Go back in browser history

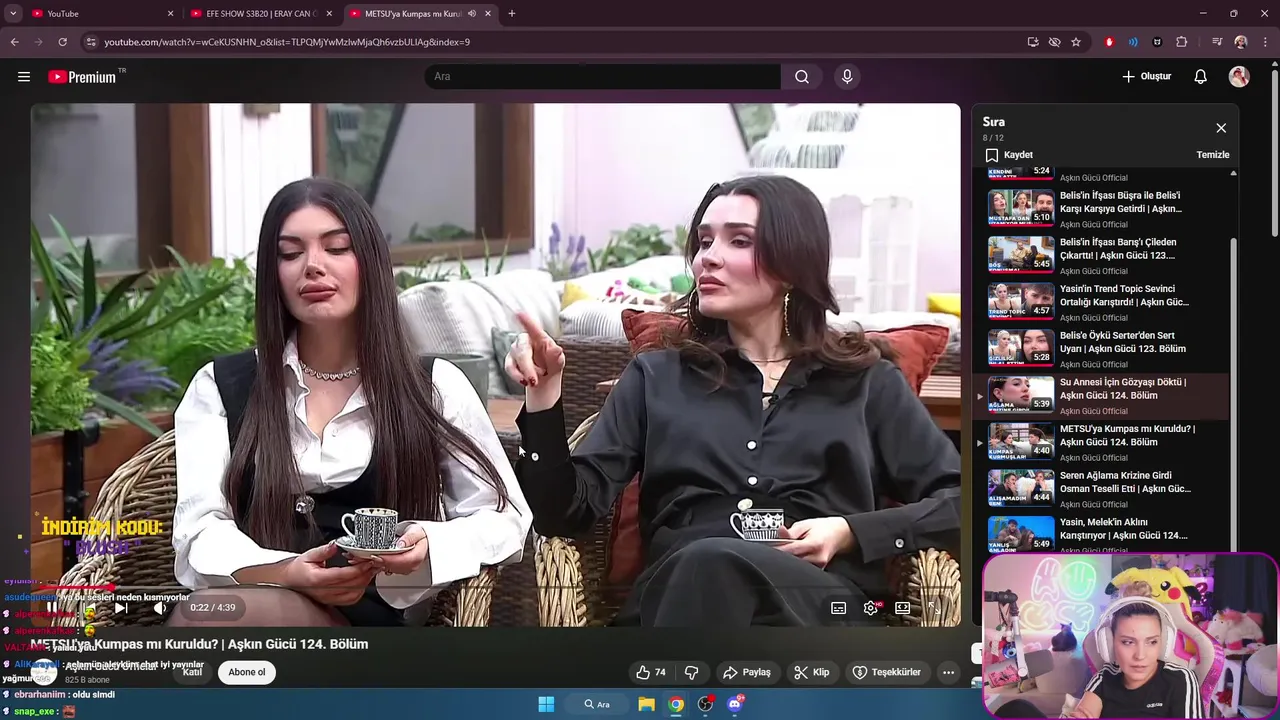[x=14, y=42]
